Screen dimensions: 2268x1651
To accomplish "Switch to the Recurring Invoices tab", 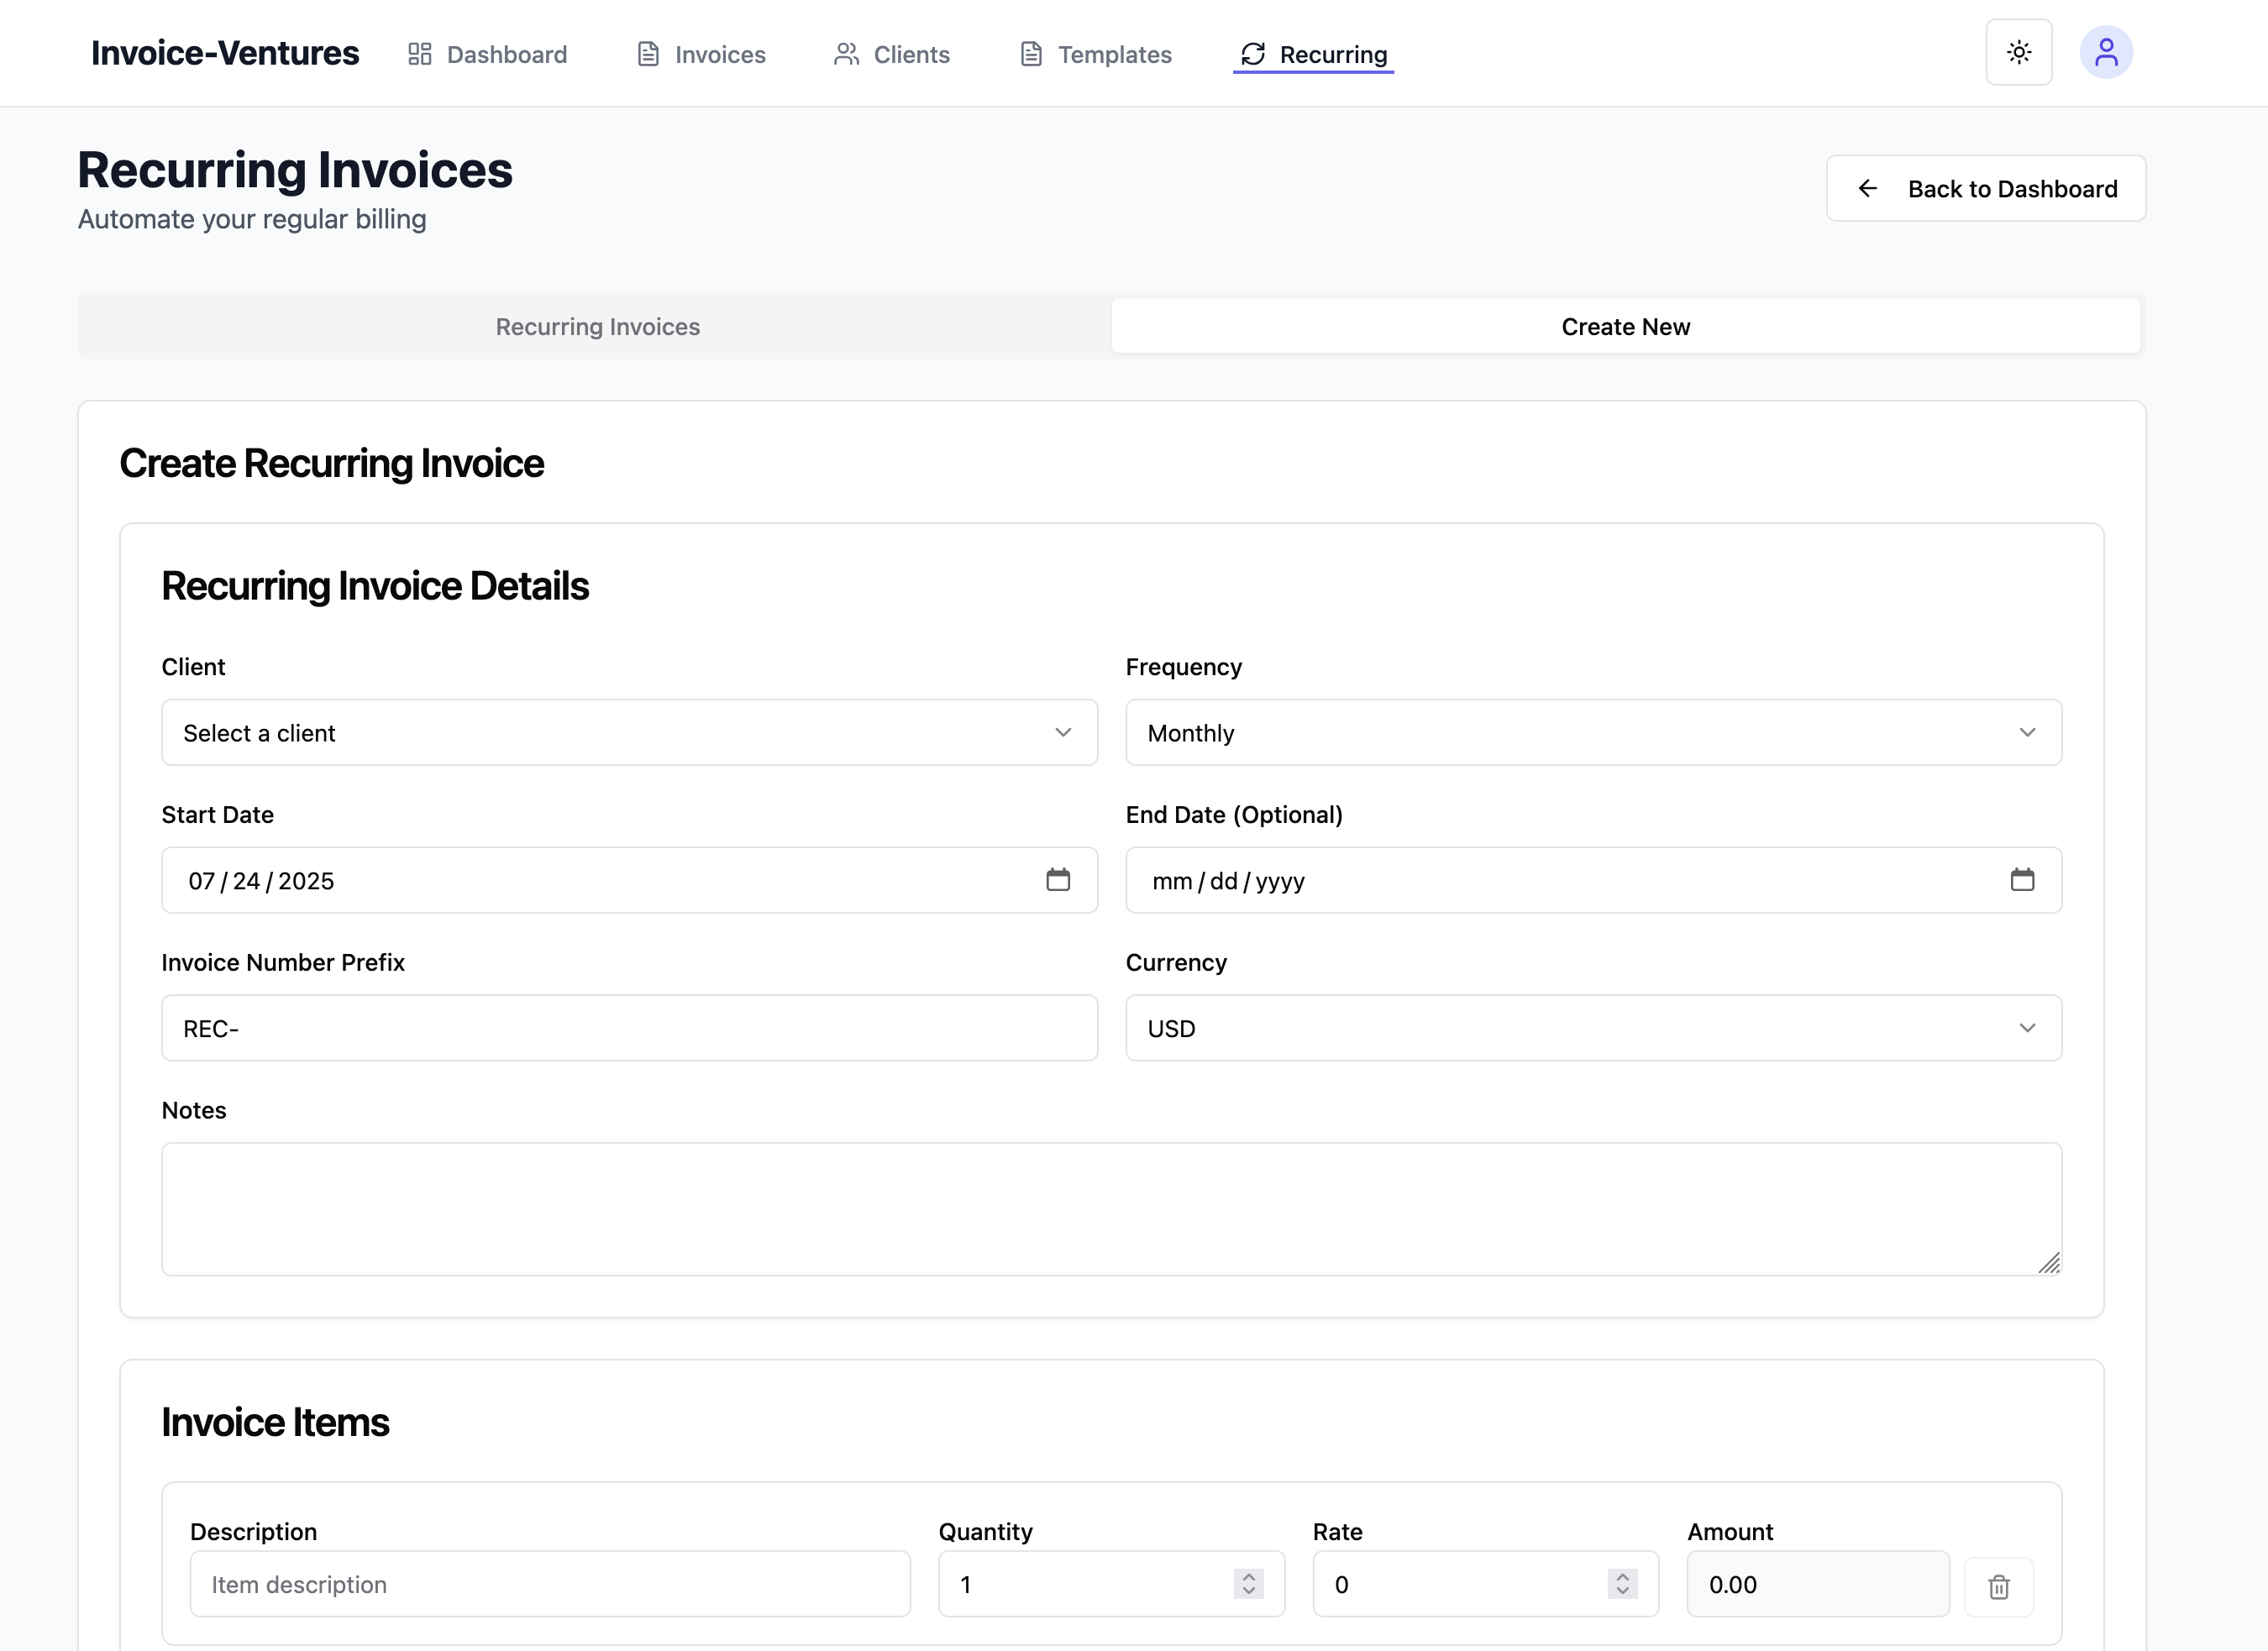I will tap(597, 327).
